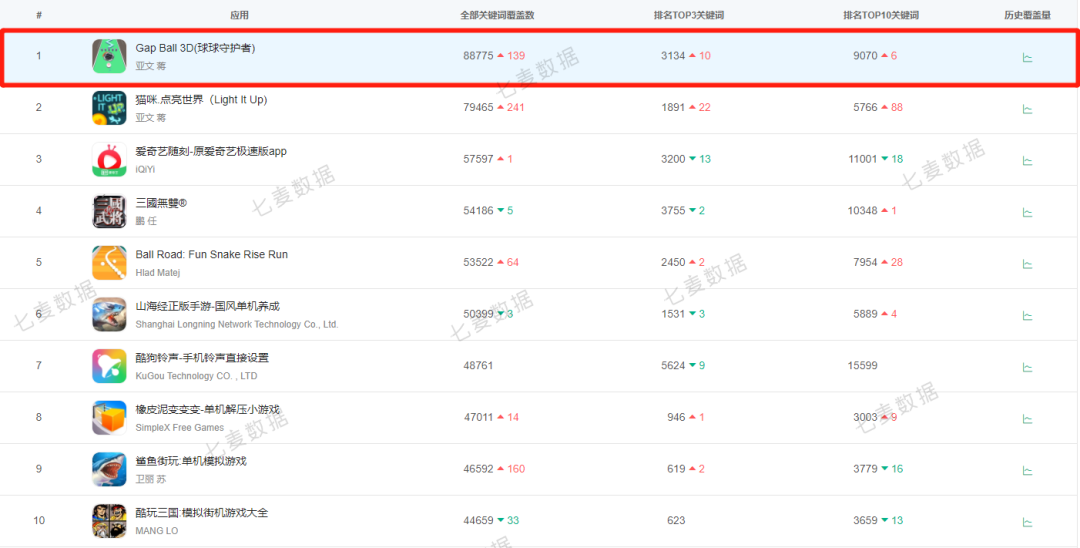
Task: Select TOP10 keyword value 15599
Action: pyautogui.click(x=862, y=366)
